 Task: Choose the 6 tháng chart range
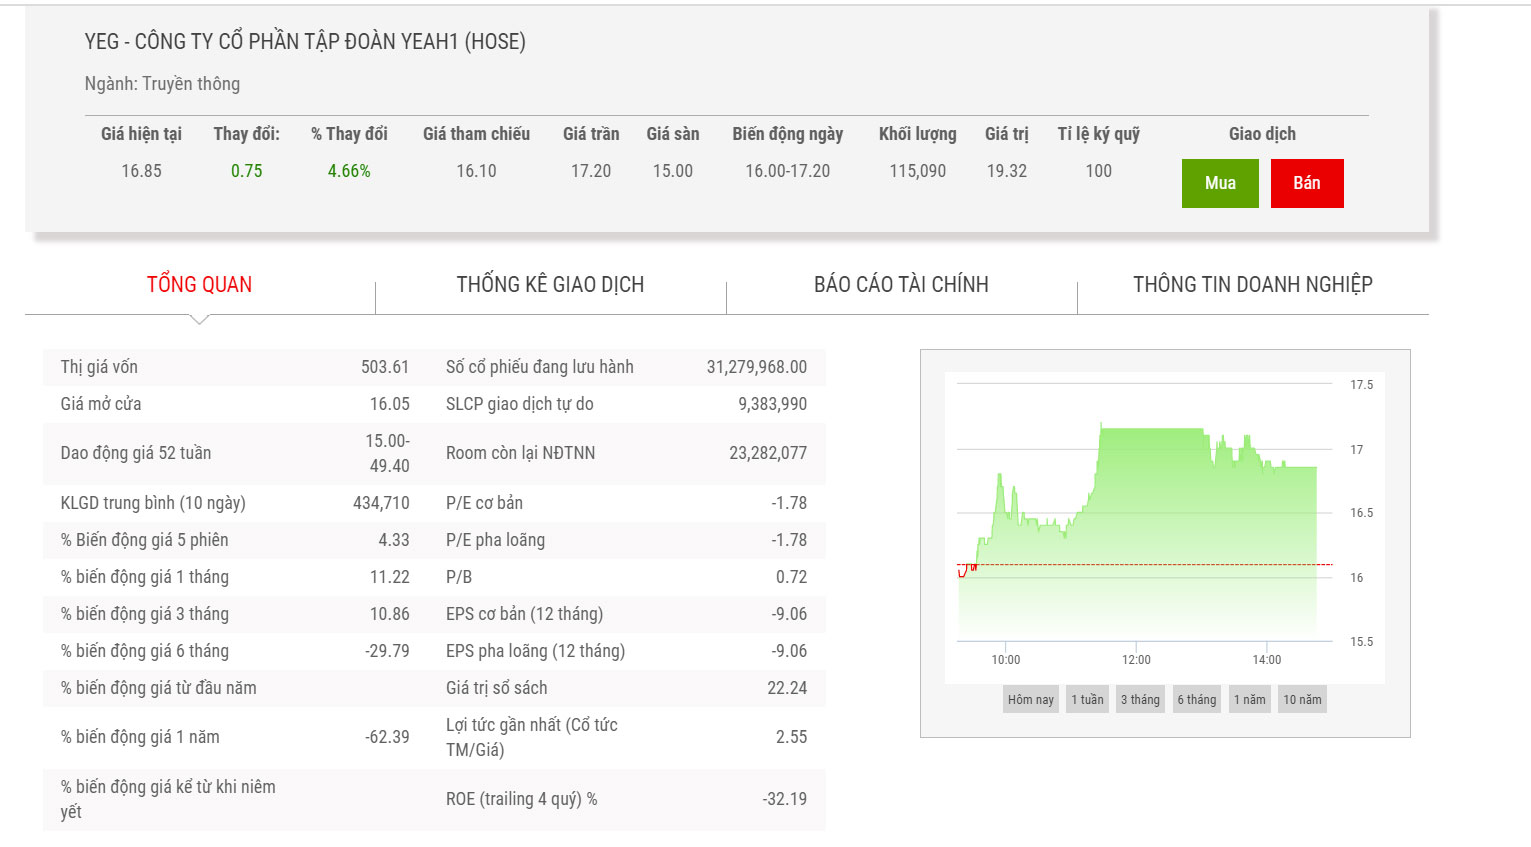[x=1196, y=700]
